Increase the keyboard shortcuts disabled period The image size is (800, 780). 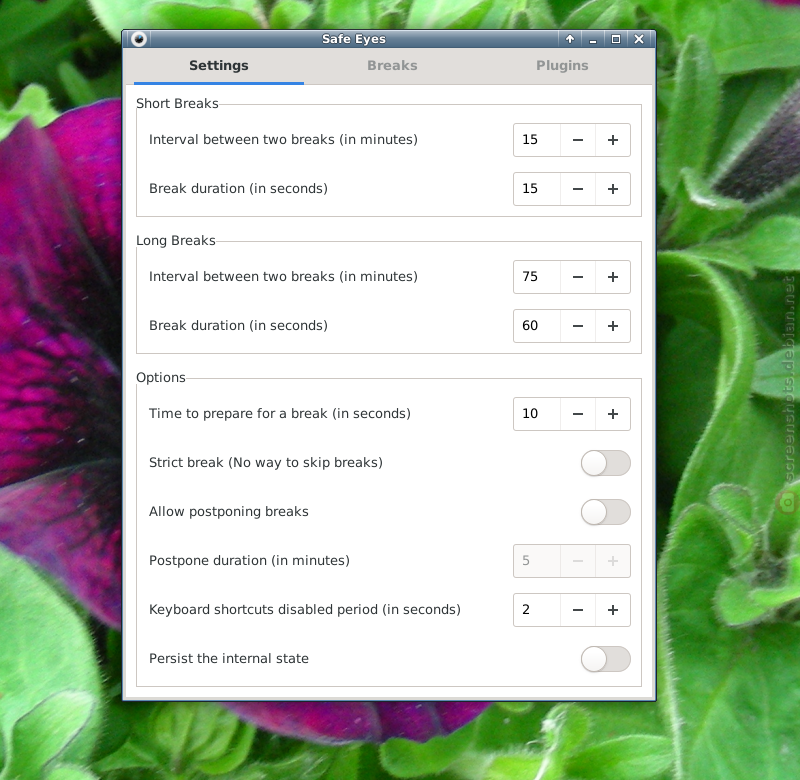tap(613, 610)
